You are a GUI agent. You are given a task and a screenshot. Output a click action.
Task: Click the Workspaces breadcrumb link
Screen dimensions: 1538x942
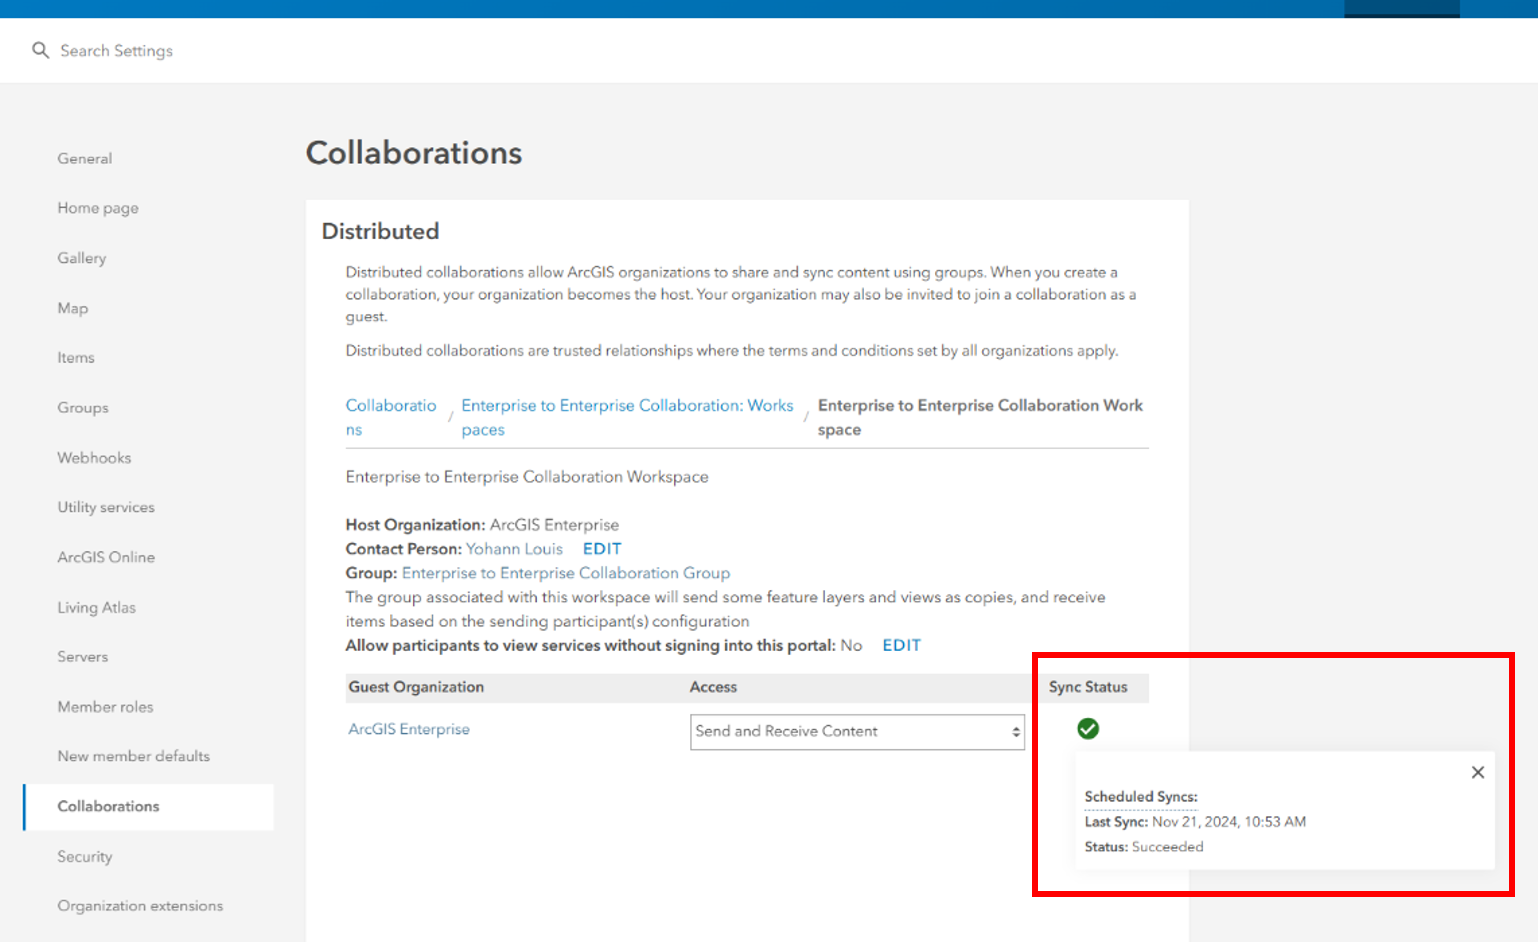click(x=627, y=417)
